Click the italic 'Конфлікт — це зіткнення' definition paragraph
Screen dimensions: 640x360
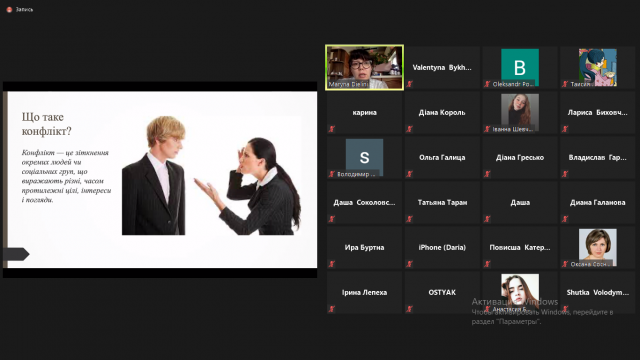pyautogui.click(x=66, y=176)
